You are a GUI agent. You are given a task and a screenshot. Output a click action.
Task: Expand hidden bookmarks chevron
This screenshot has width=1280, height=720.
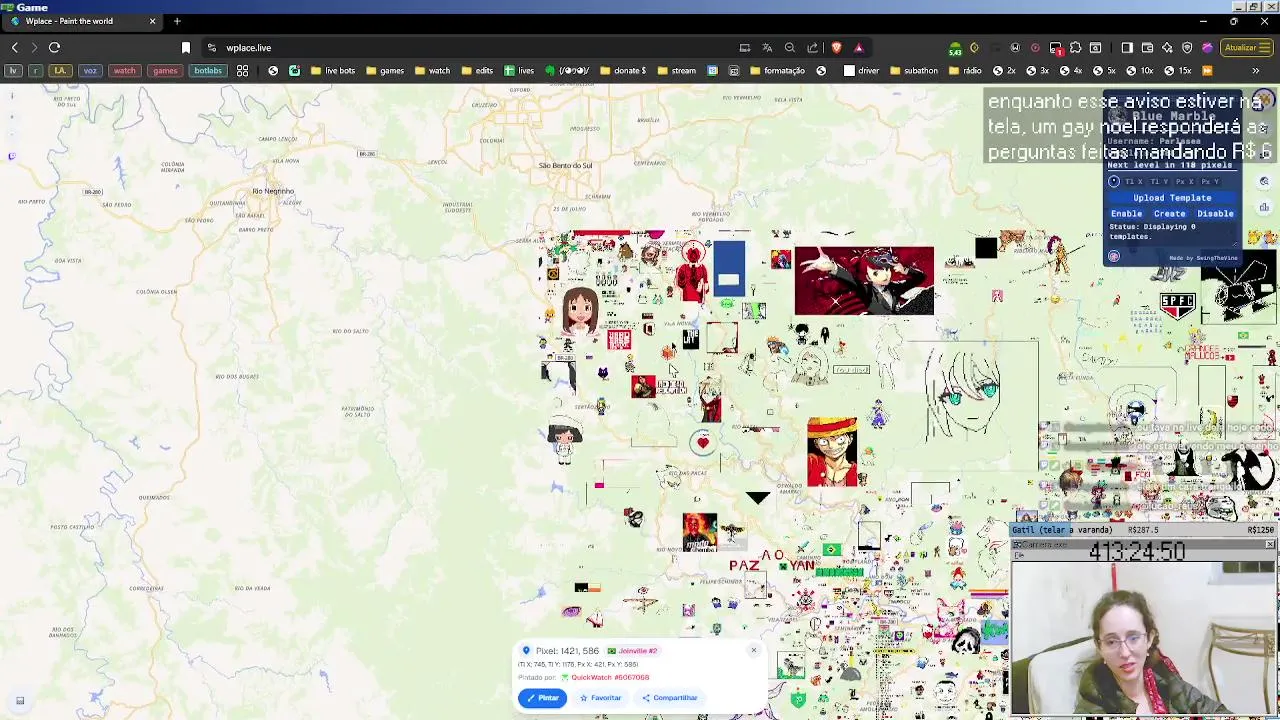click(x=1256, y=71)
